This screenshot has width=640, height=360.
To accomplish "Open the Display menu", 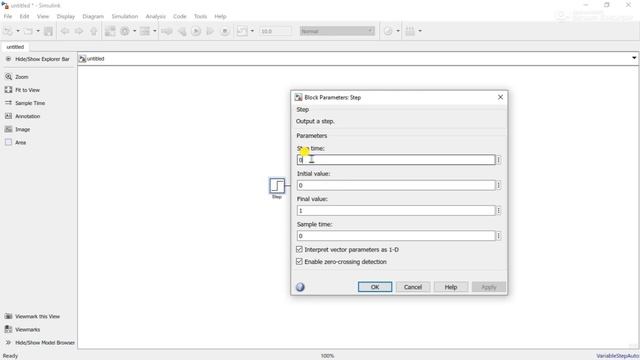I will tap(66, 16).
